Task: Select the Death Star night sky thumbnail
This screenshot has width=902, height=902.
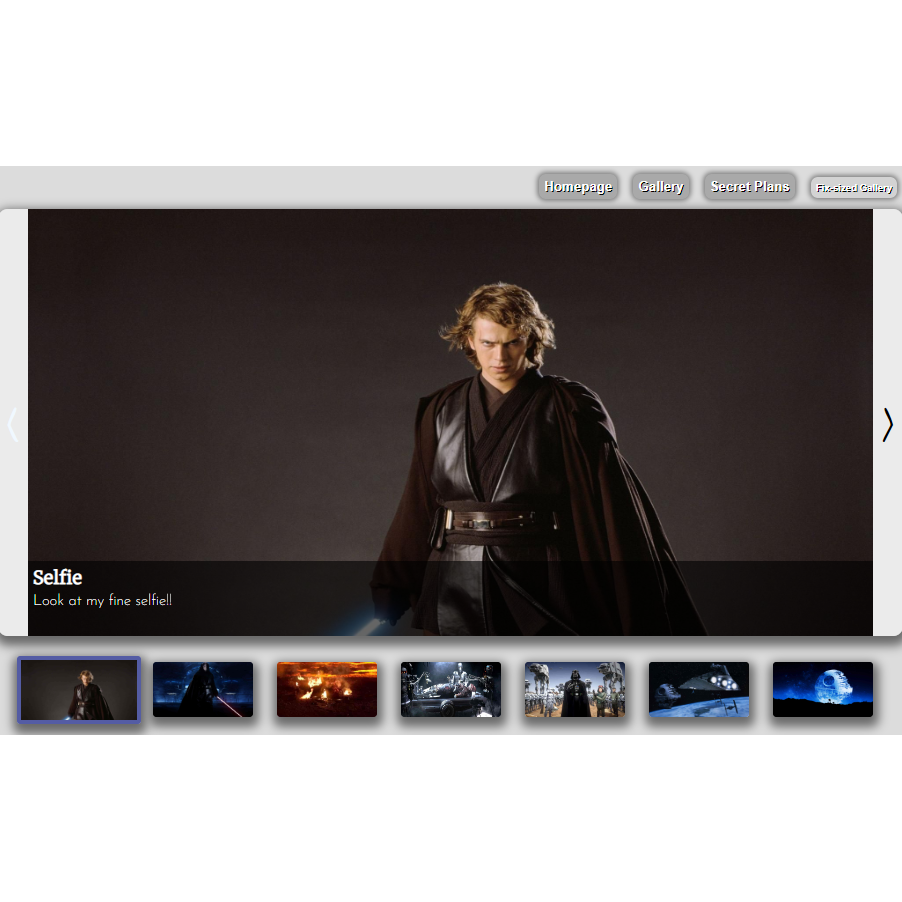Action: [823, 689]
